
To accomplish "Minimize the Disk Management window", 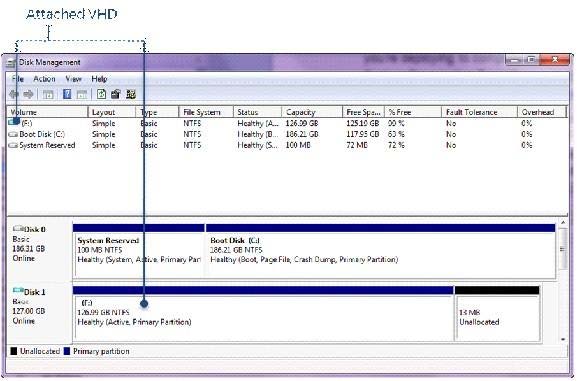I will point(514,60).
